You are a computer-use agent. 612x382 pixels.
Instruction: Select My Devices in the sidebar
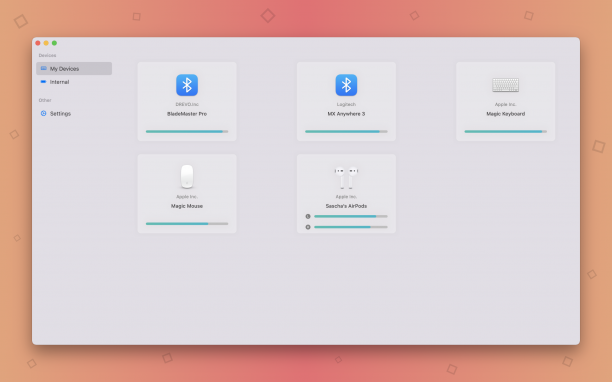[x=74, y=68]
